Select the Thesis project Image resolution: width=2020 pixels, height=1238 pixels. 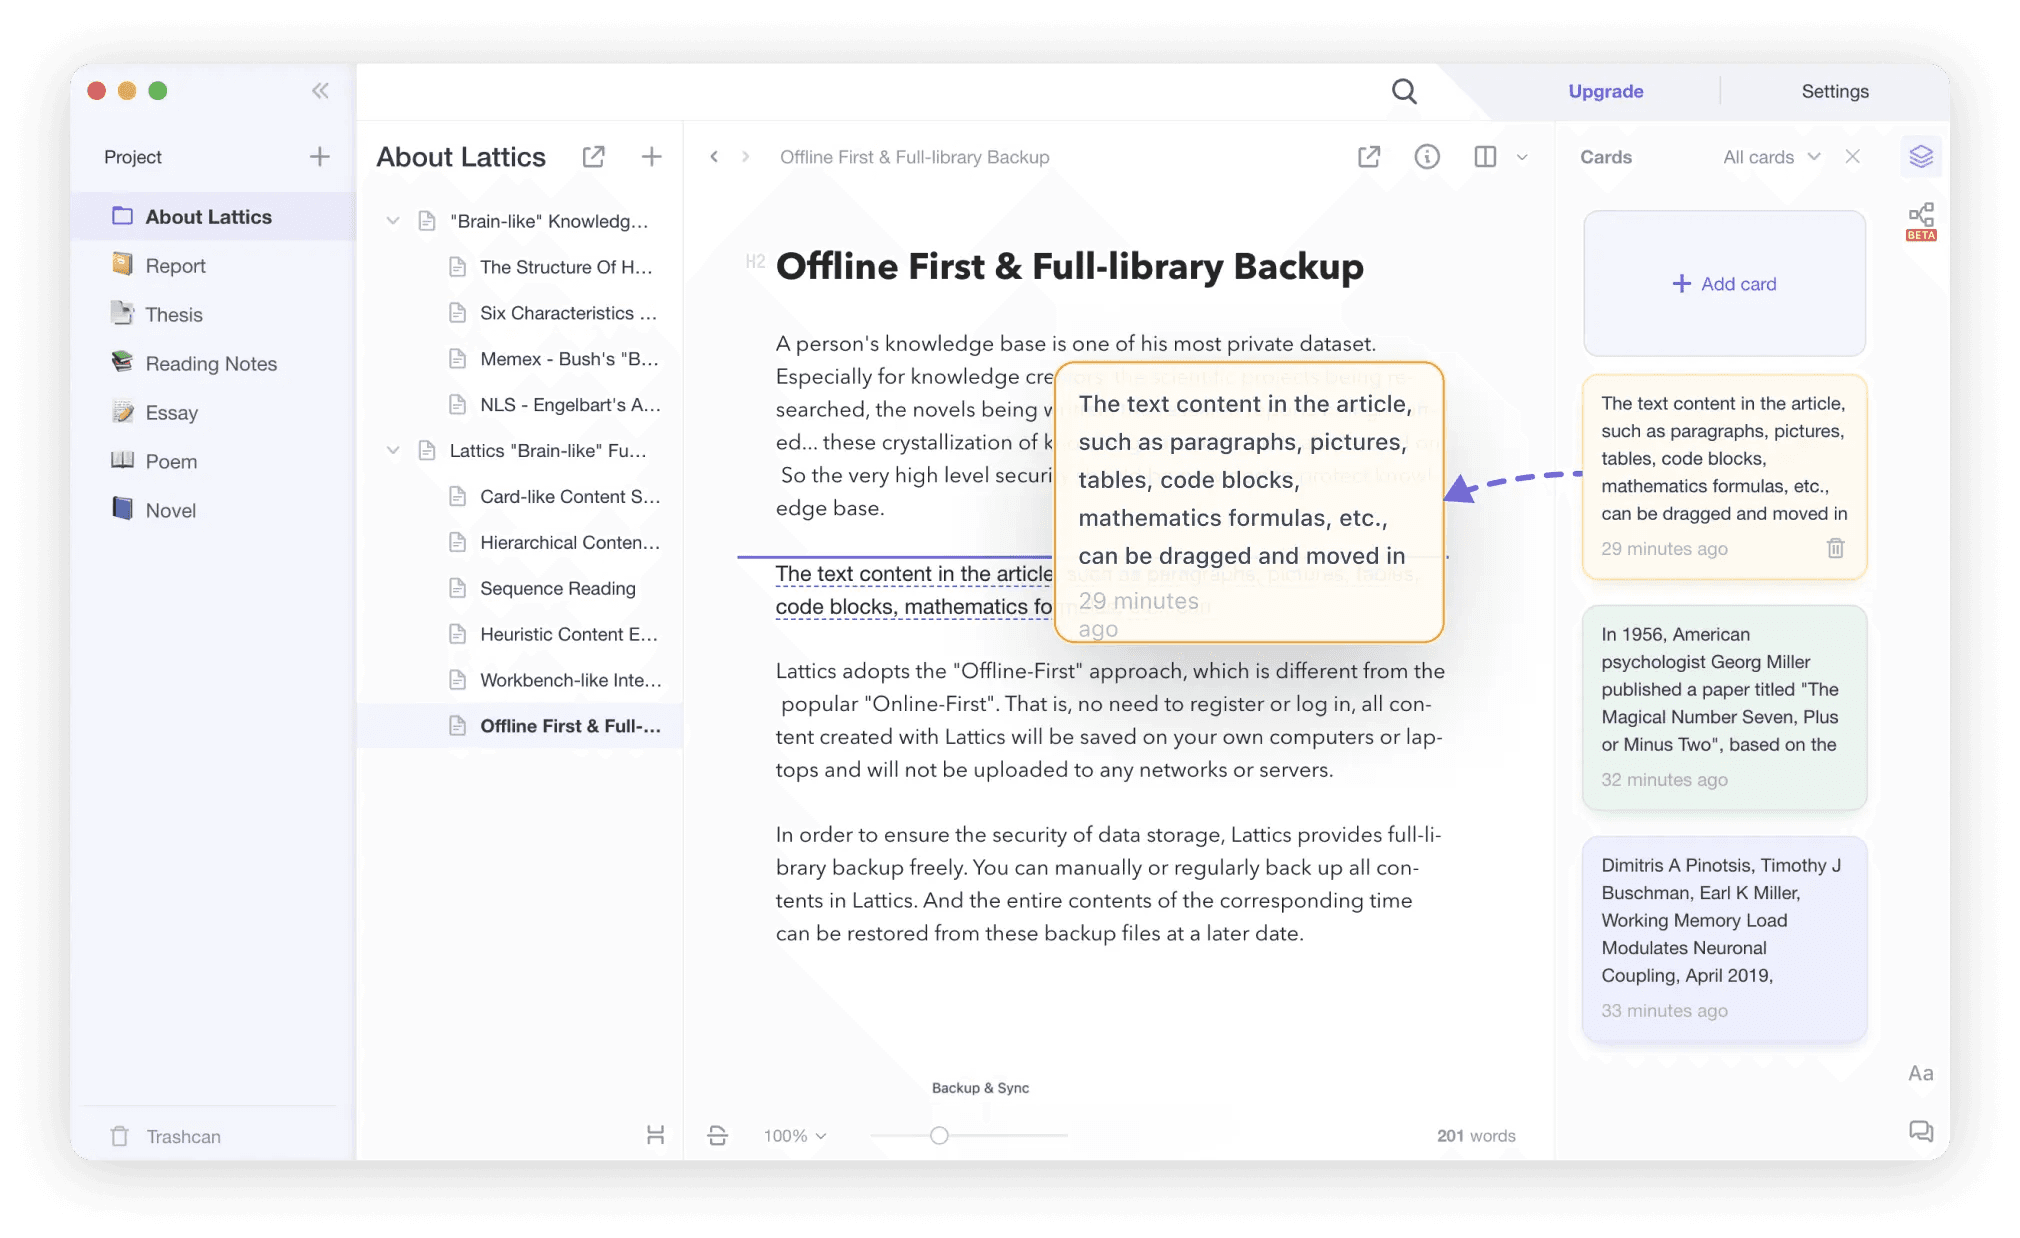(213, 314)
